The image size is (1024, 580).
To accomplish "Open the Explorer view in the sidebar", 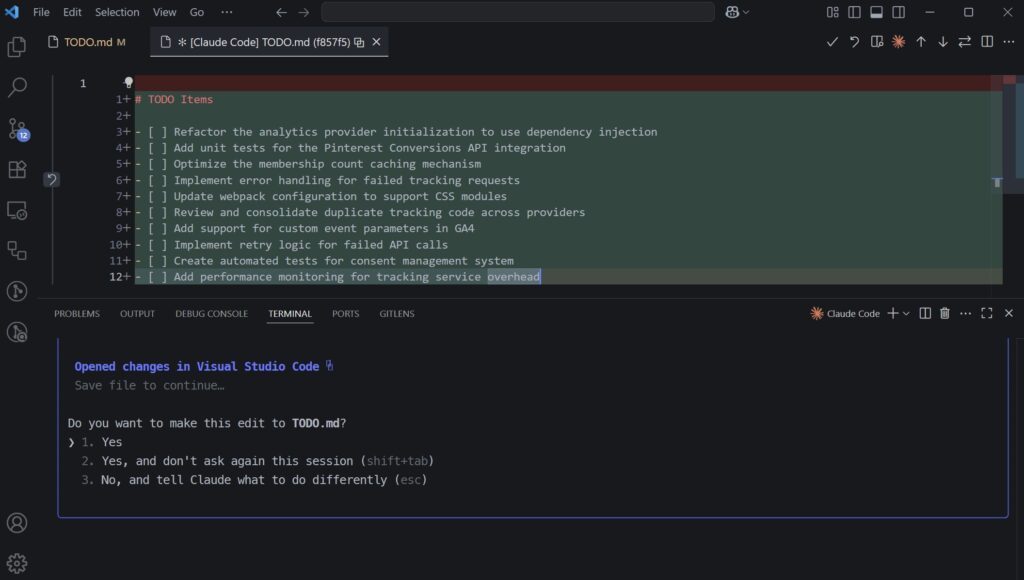I will click(16, 47).
